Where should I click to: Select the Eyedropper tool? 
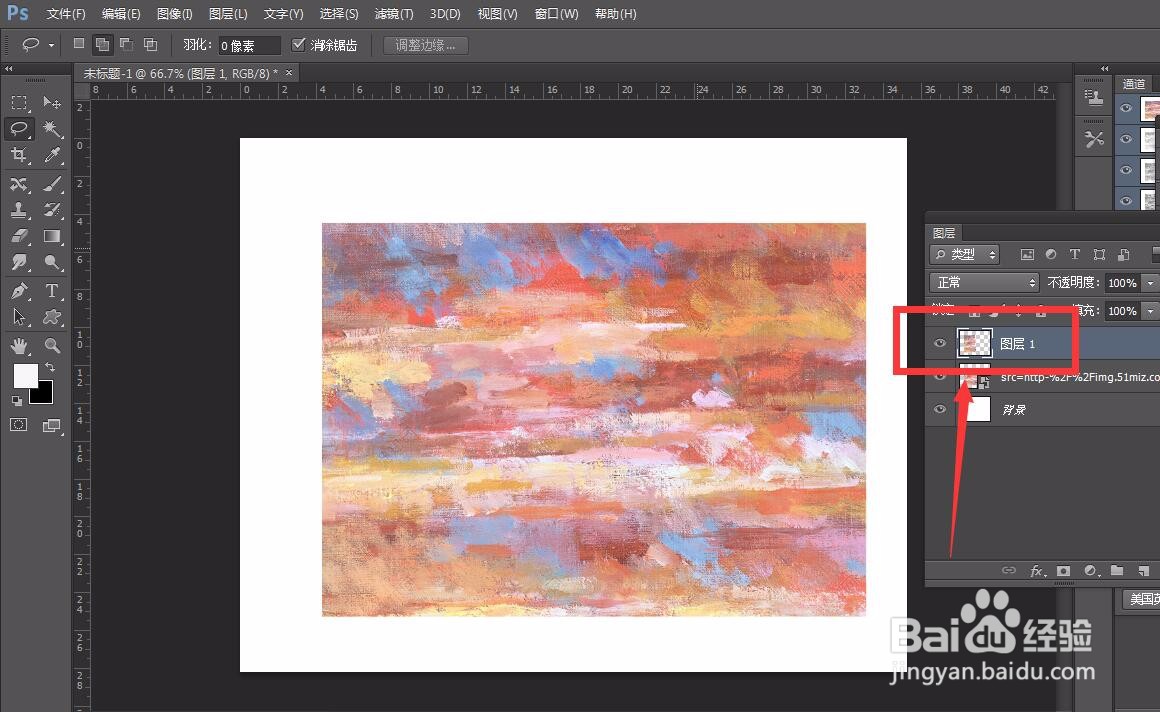[52, 155]
